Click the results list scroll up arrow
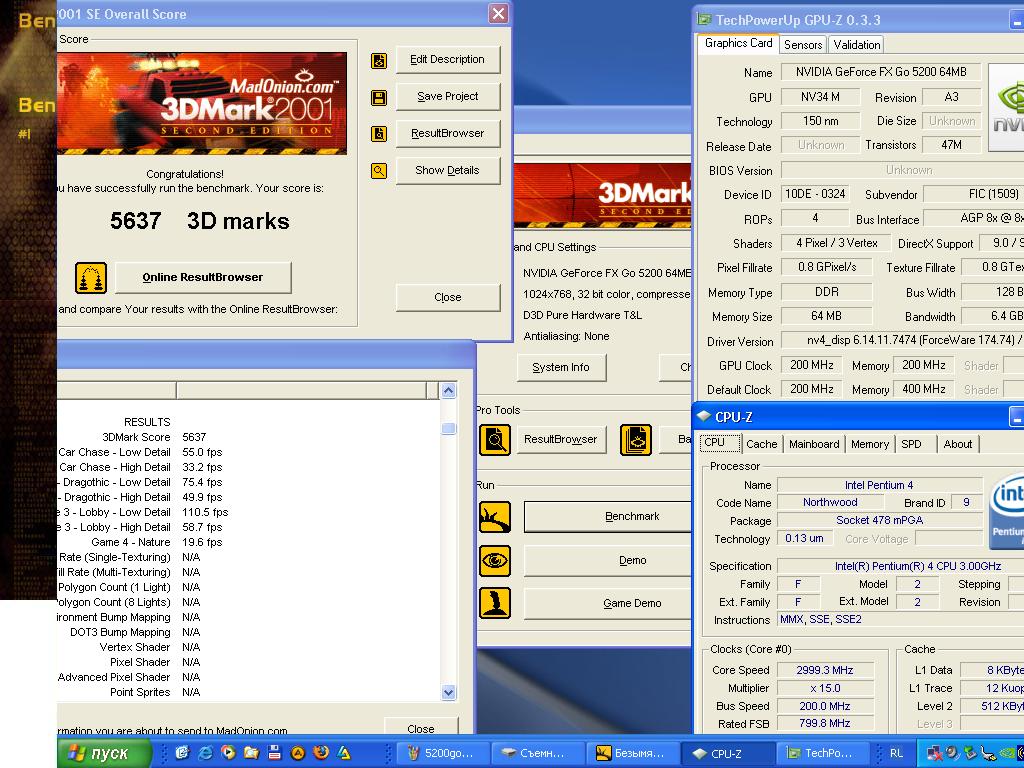Image resolution: width=1024 pixels, height=768 pixels. point(449,391)
